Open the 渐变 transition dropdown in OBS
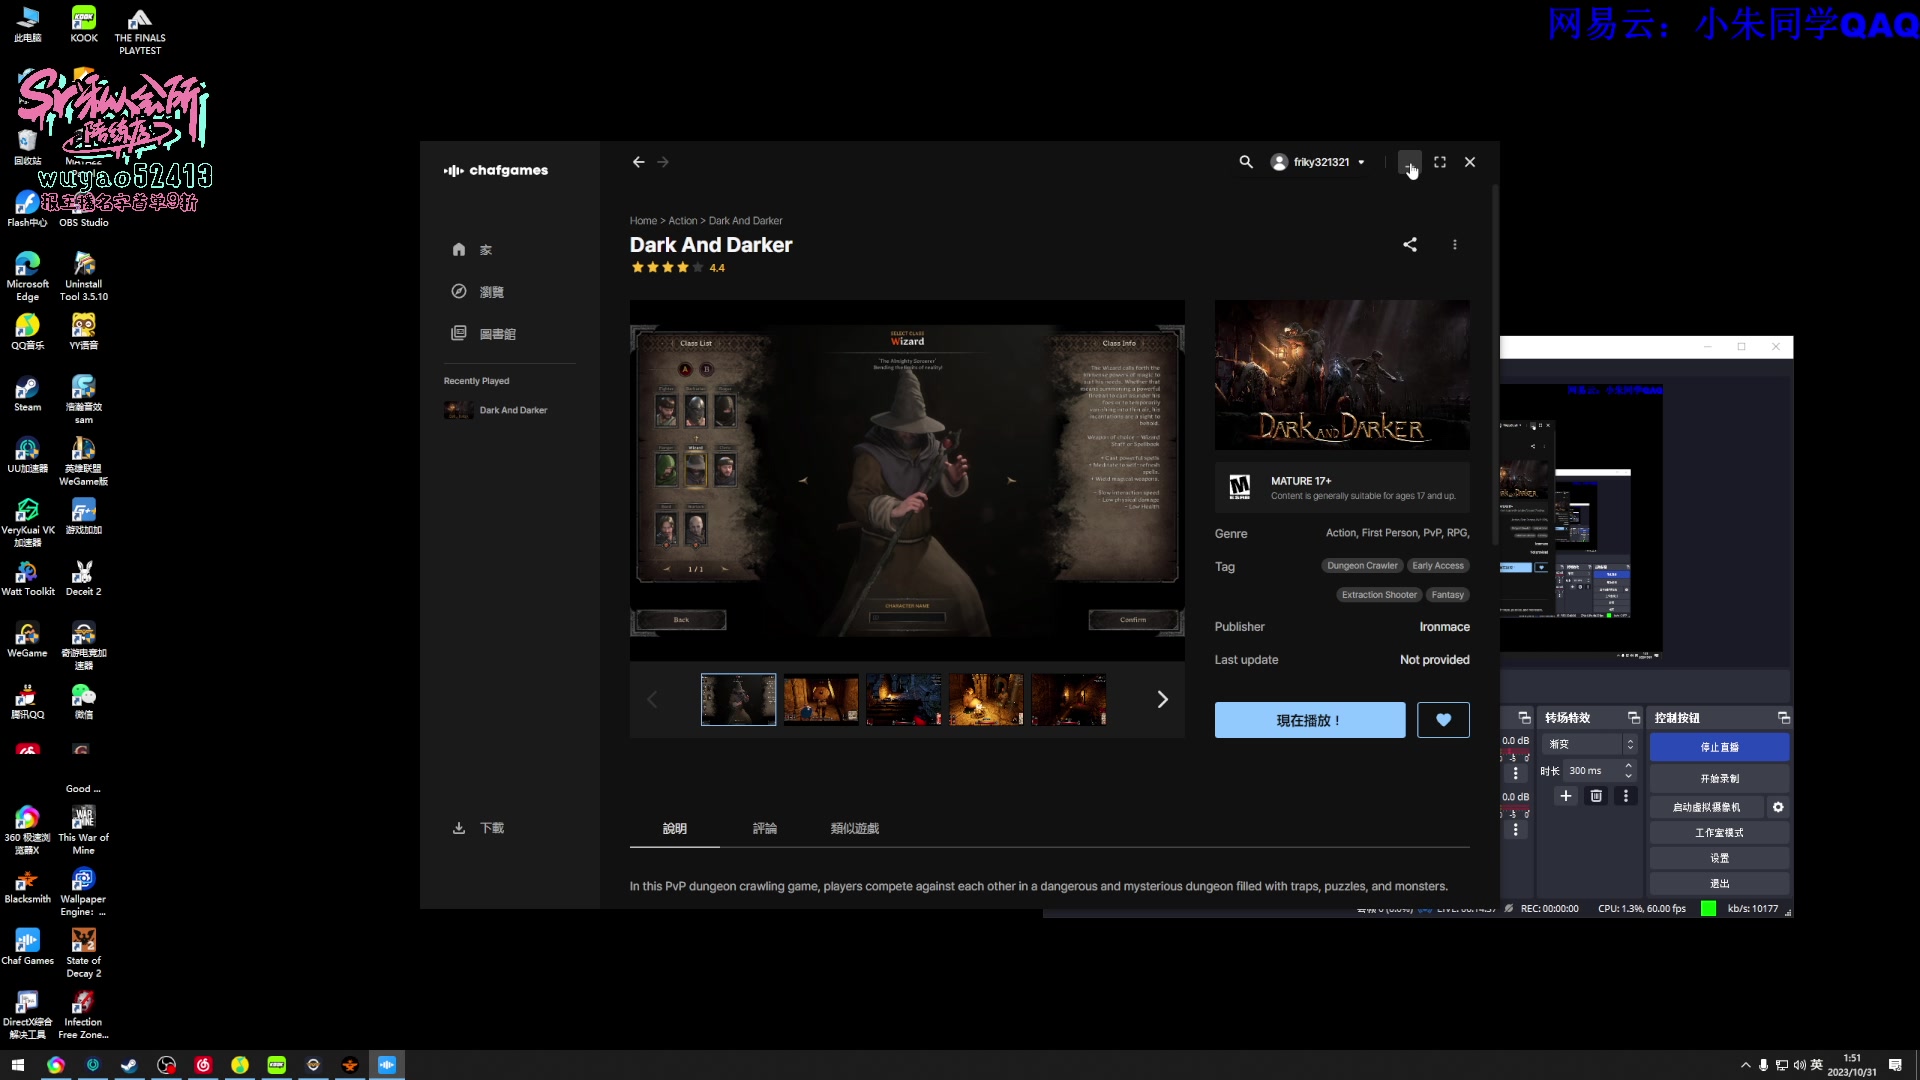Viewport: 1920px width, 1080px height. tap(1589, 744)
